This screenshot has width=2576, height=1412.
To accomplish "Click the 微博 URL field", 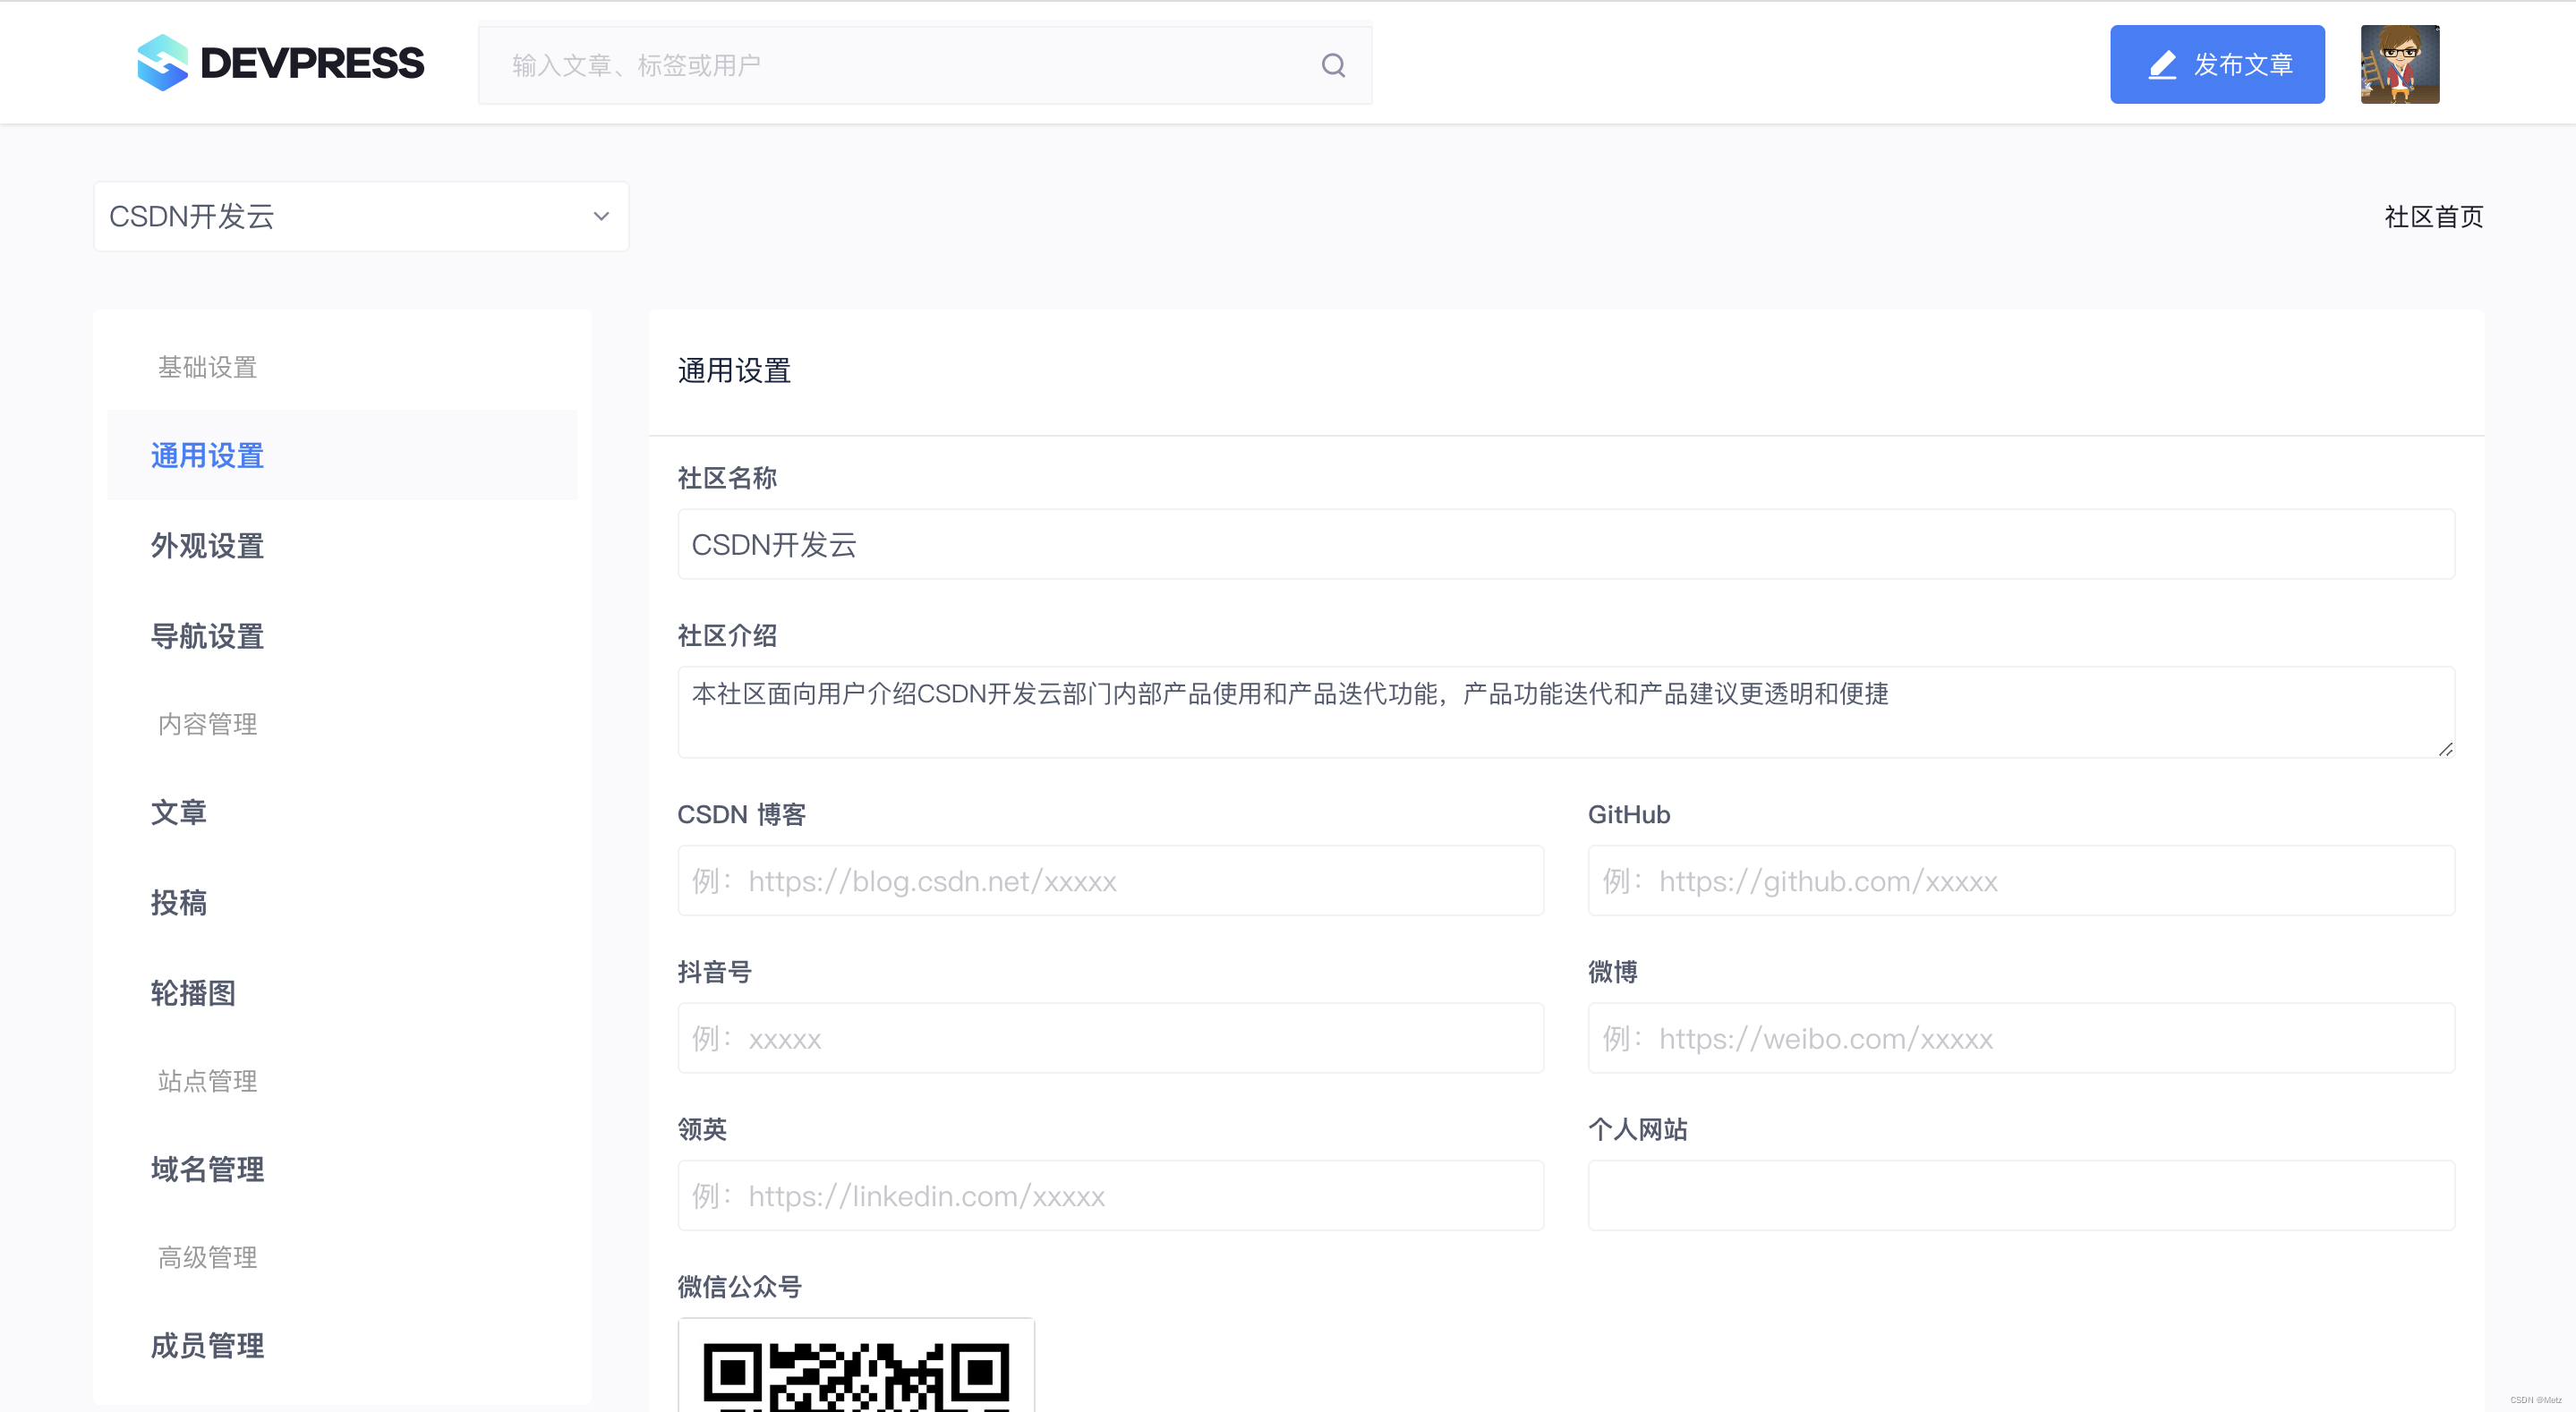I will point(2021,1038).
